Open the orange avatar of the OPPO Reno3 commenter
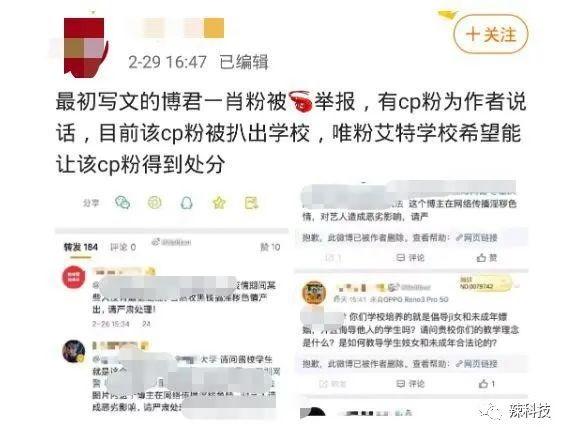This screenshot has width=568, height=436. (x=314, y=292)
